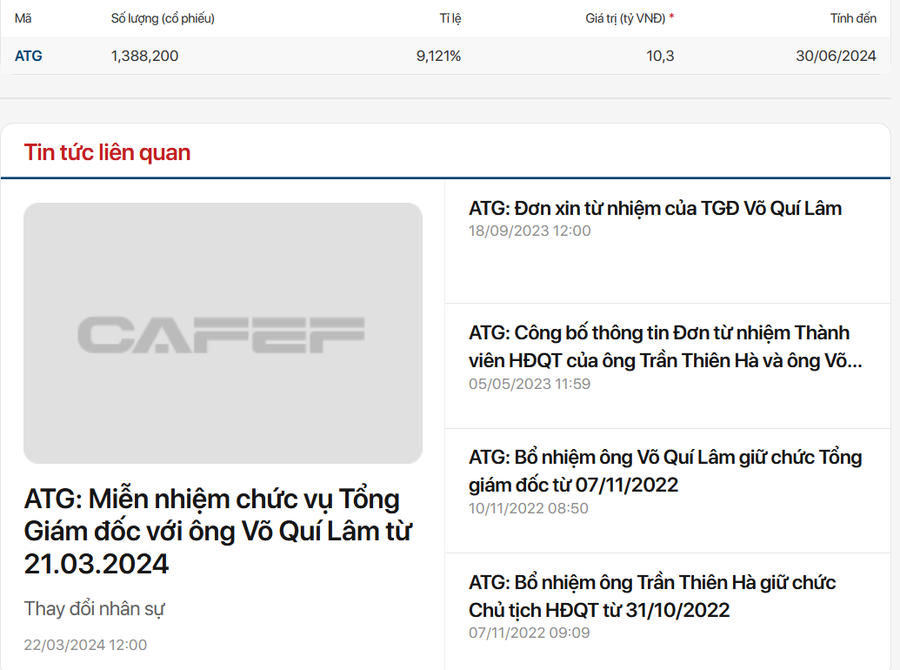
Task: Click the Tính đến column header
Action: [x=853, y=18]
